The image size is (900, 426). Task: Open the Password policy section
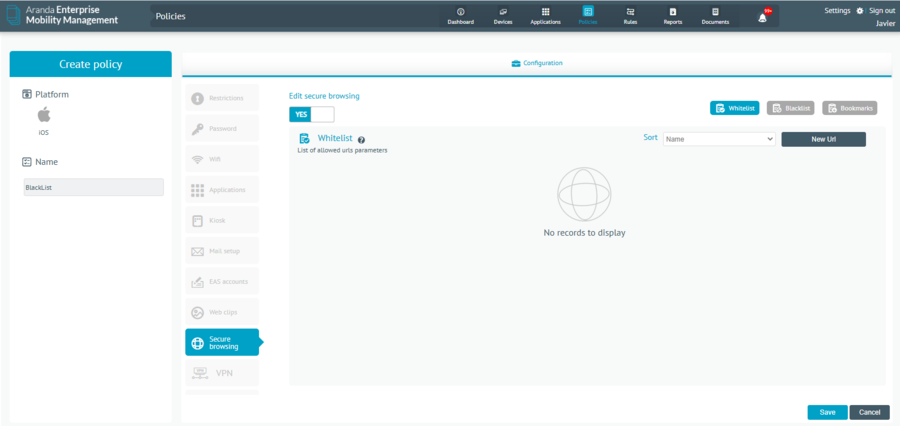point(222,128)
